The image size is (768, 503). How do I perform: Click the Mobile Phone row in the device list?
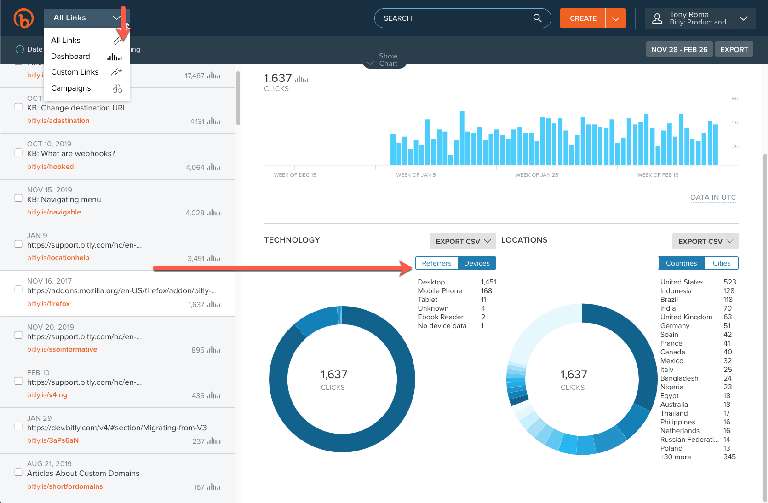(455, 290)
